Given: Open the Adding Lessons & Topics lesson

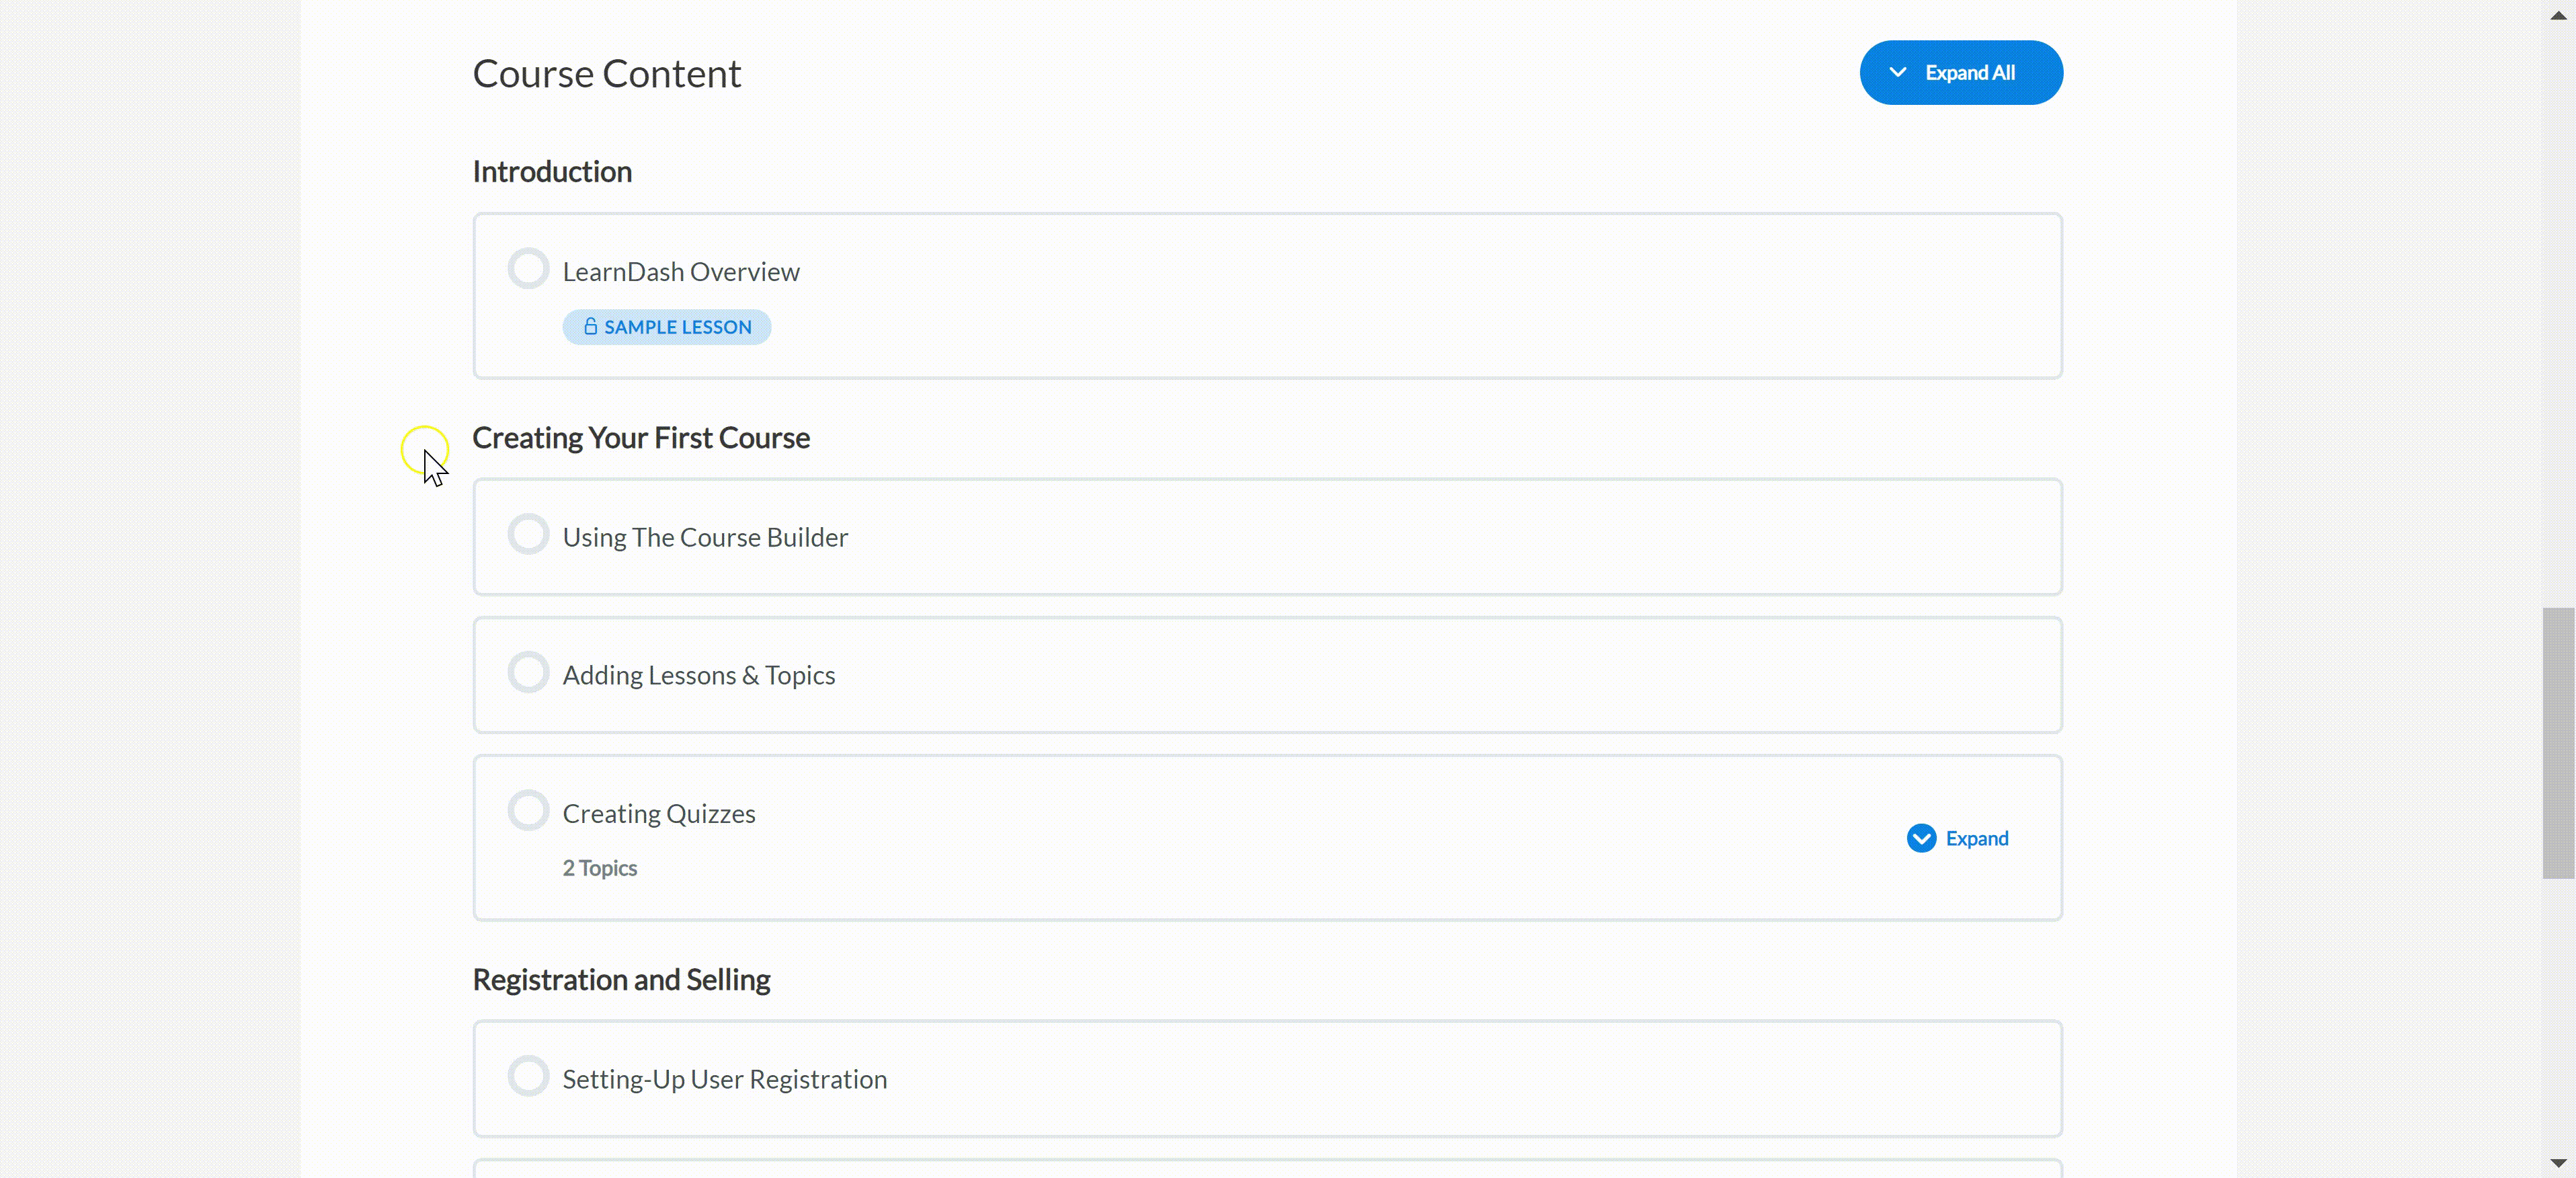Looking at the screenshot, I should 698,676.
